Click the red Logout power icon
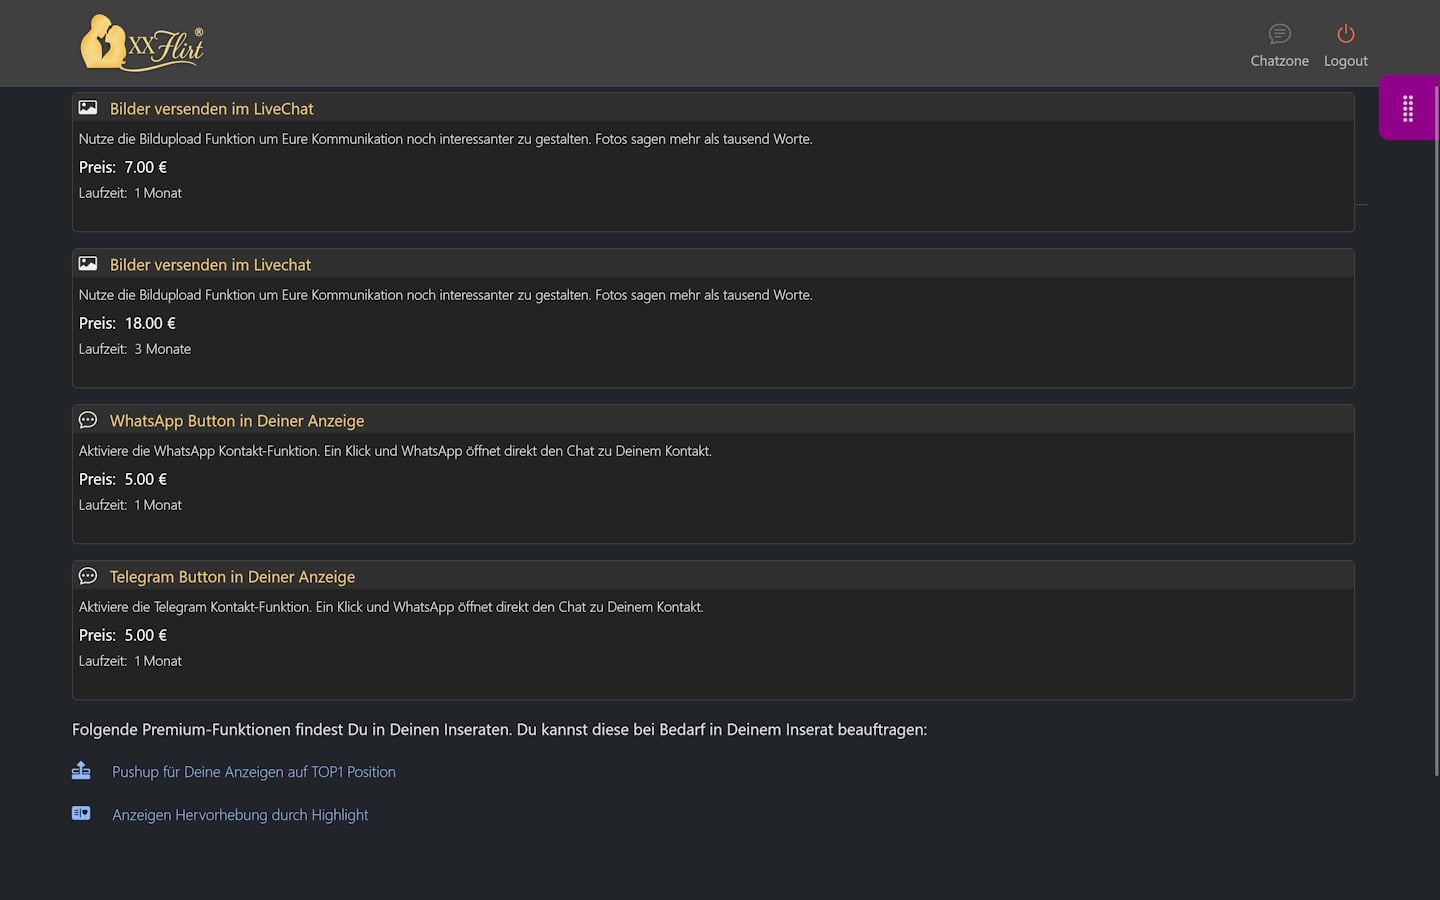Image resolution: width=1440 pixels, height=900 pixels. pyautogui.click(x=1345, y=34)
